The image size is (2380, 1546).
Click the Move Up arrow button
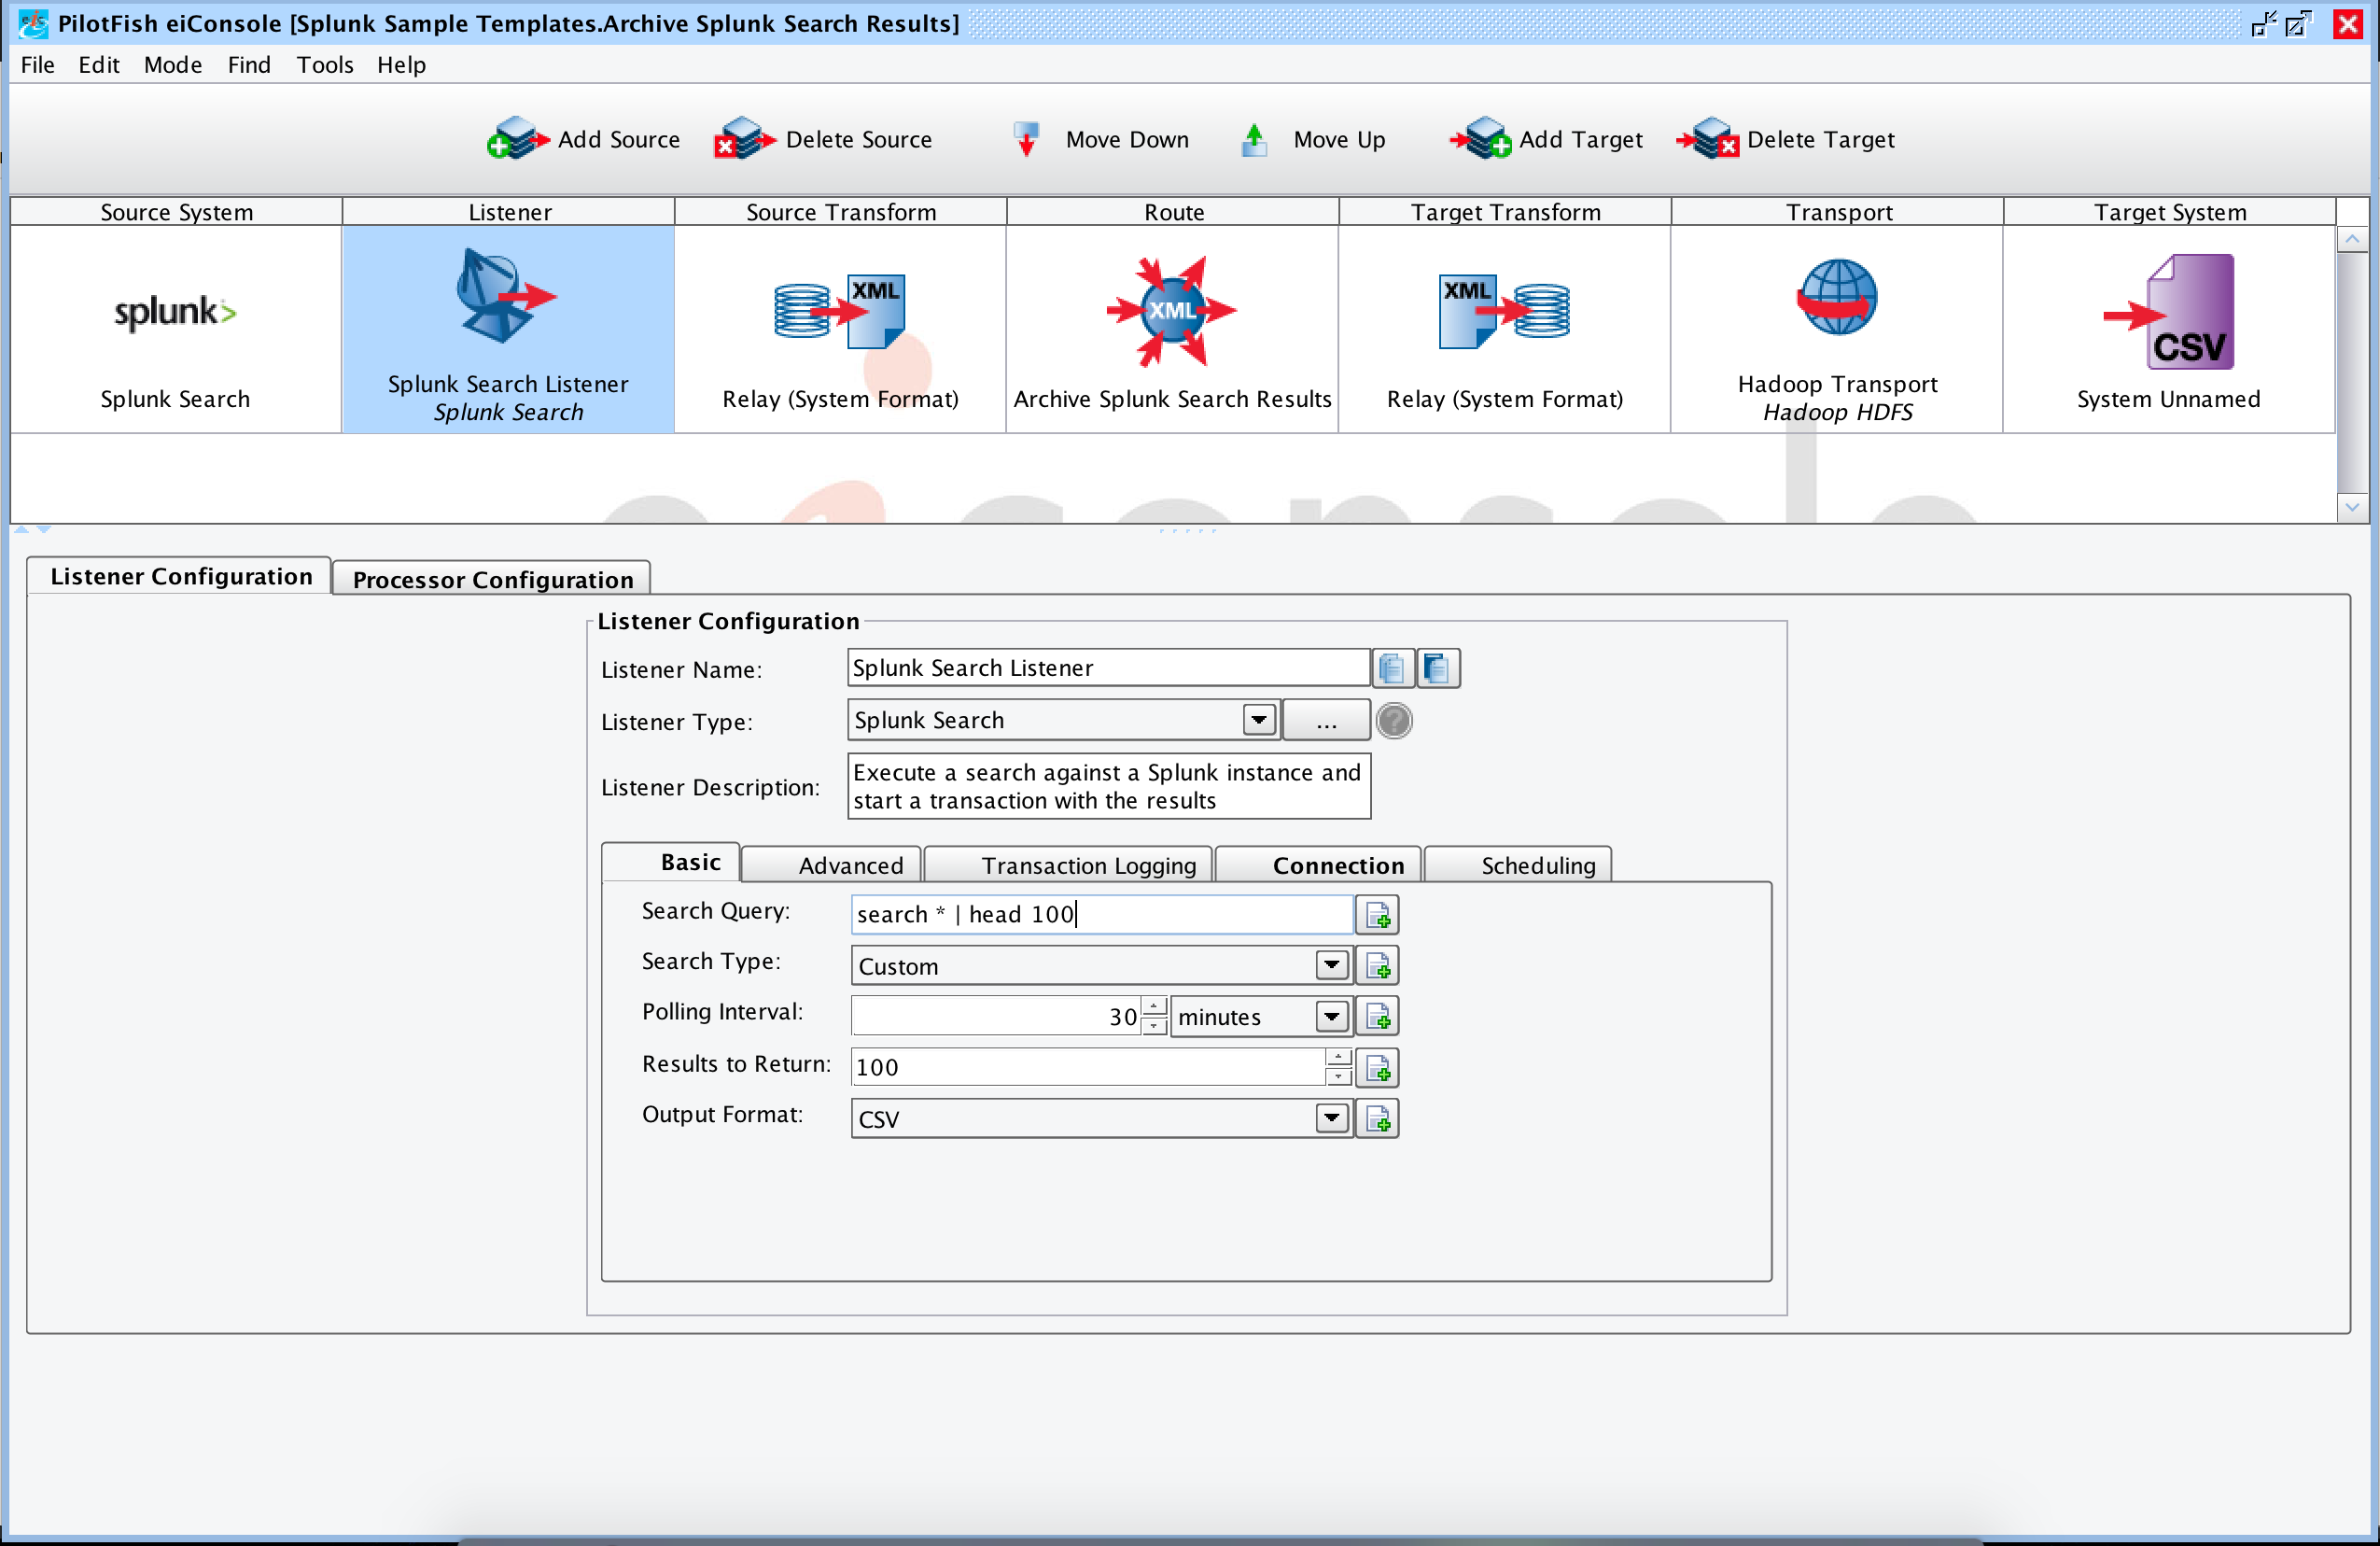1313,139
